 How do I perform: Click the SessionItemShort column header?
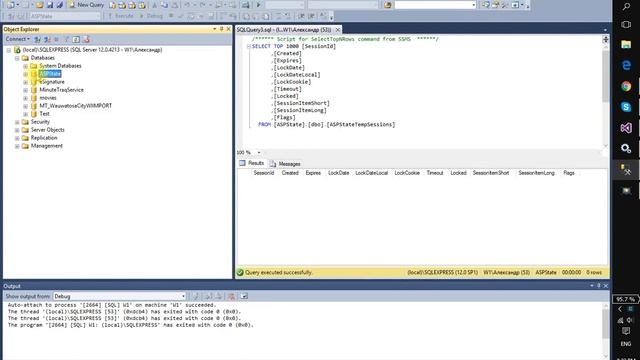491,173
